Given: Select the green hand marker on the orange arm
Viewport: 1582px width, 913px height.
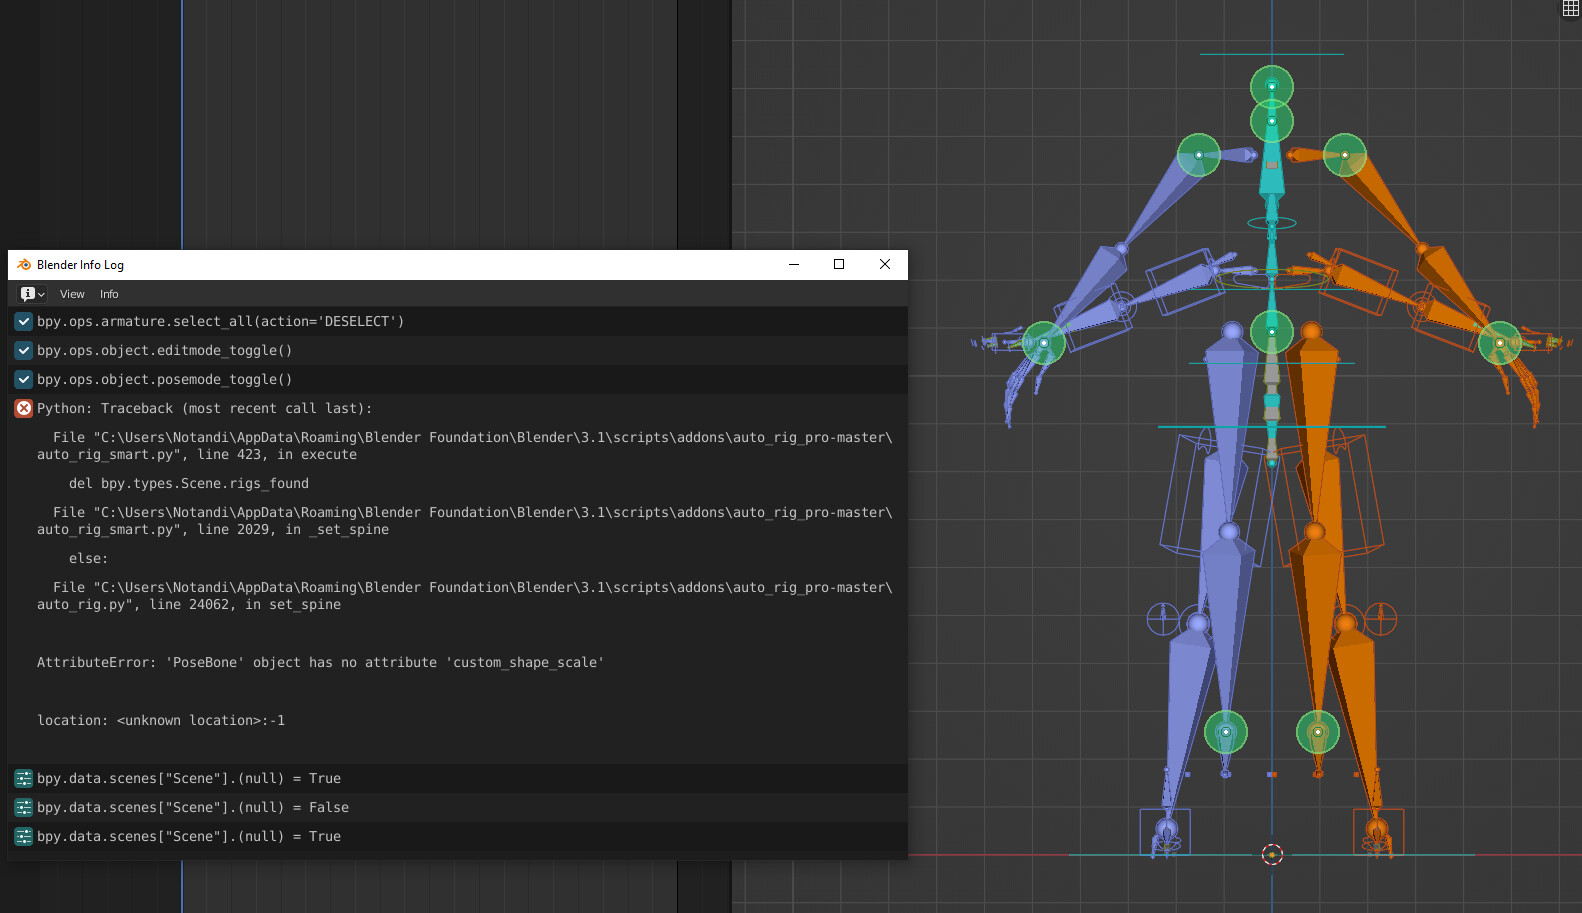Looking at the screenshot, I should [x=1500, y=343].
